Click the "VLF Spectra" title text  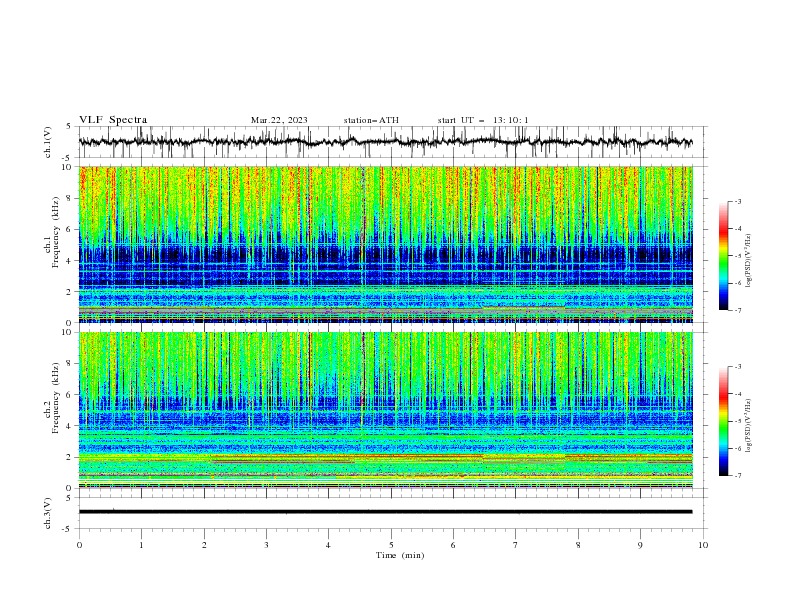click(x=113, y=120)
